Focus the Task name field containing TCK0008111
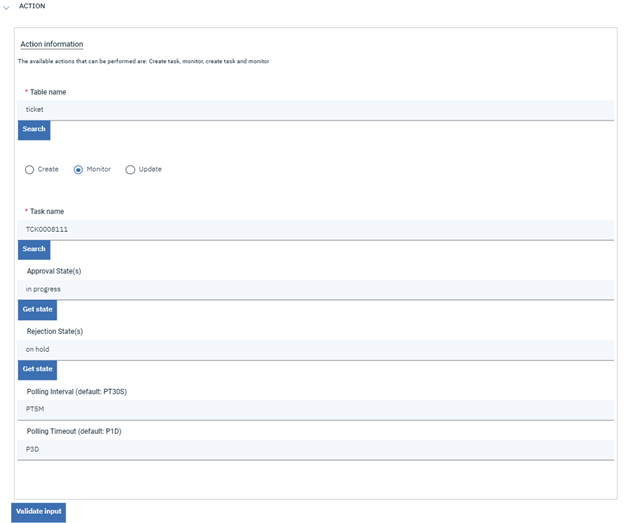This screenshot has width=624, height=523. (x=315, y=229)
